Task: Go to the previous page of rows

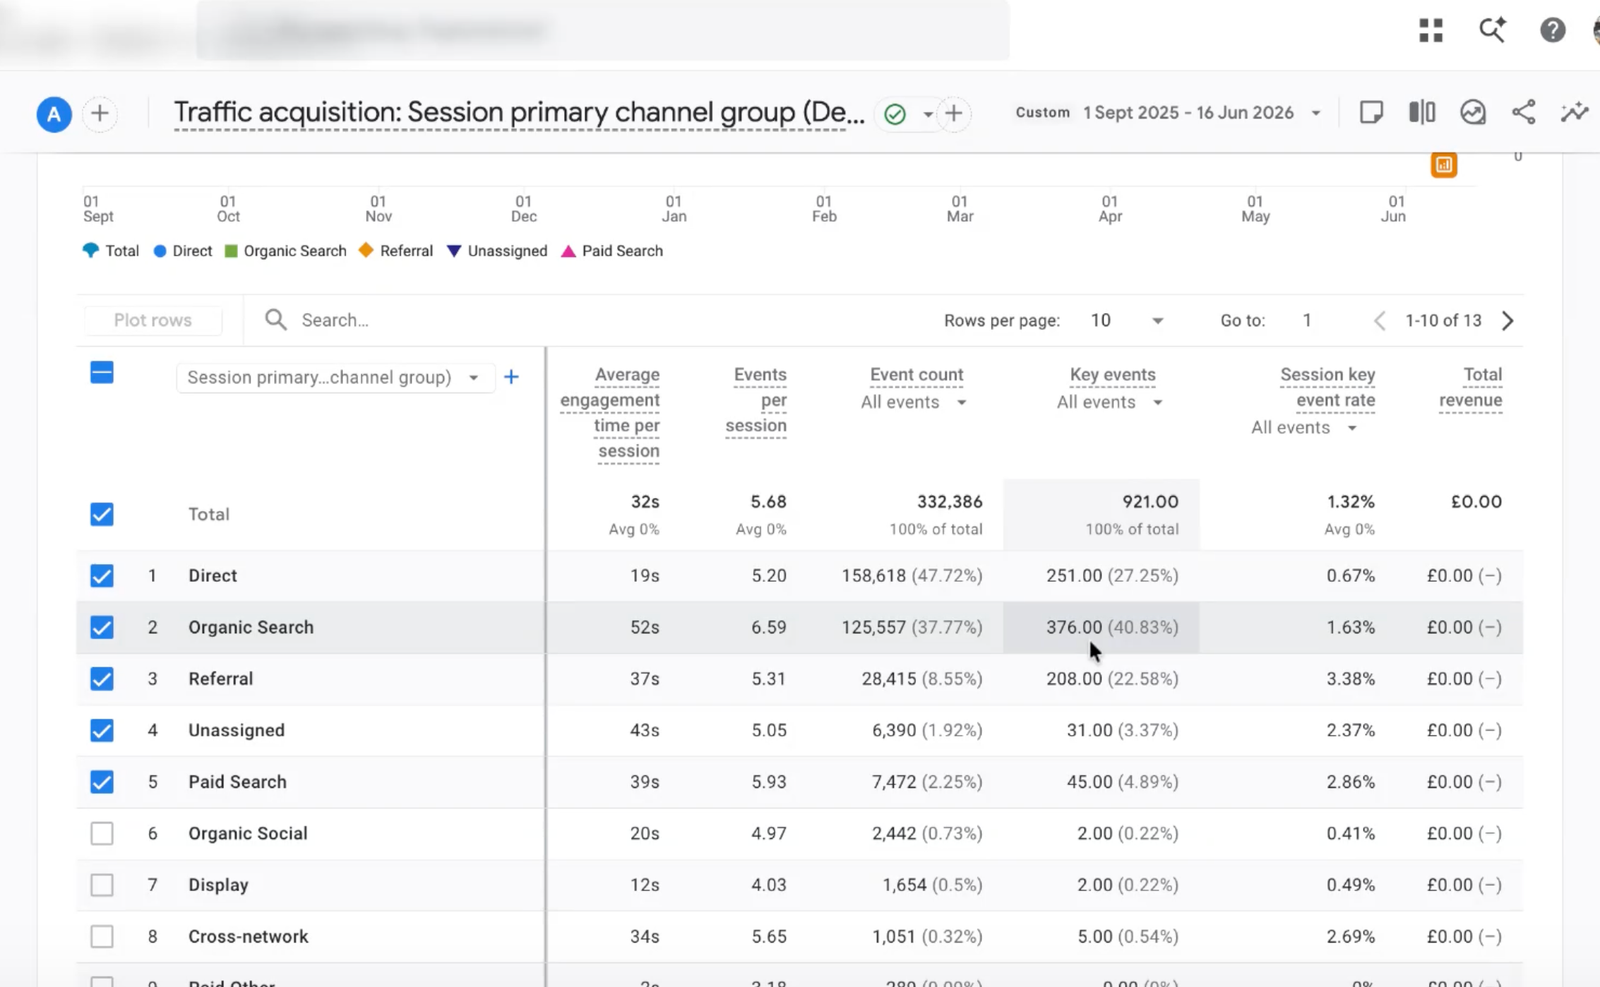Action: tap(1380, 321)
